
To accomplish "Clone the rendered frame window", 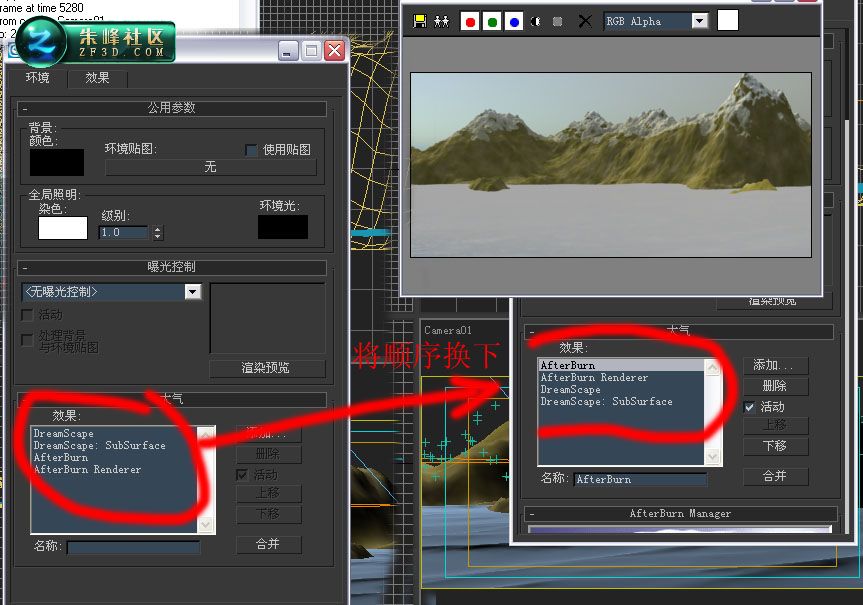I will pyautogui.click(x=441, y=21).
